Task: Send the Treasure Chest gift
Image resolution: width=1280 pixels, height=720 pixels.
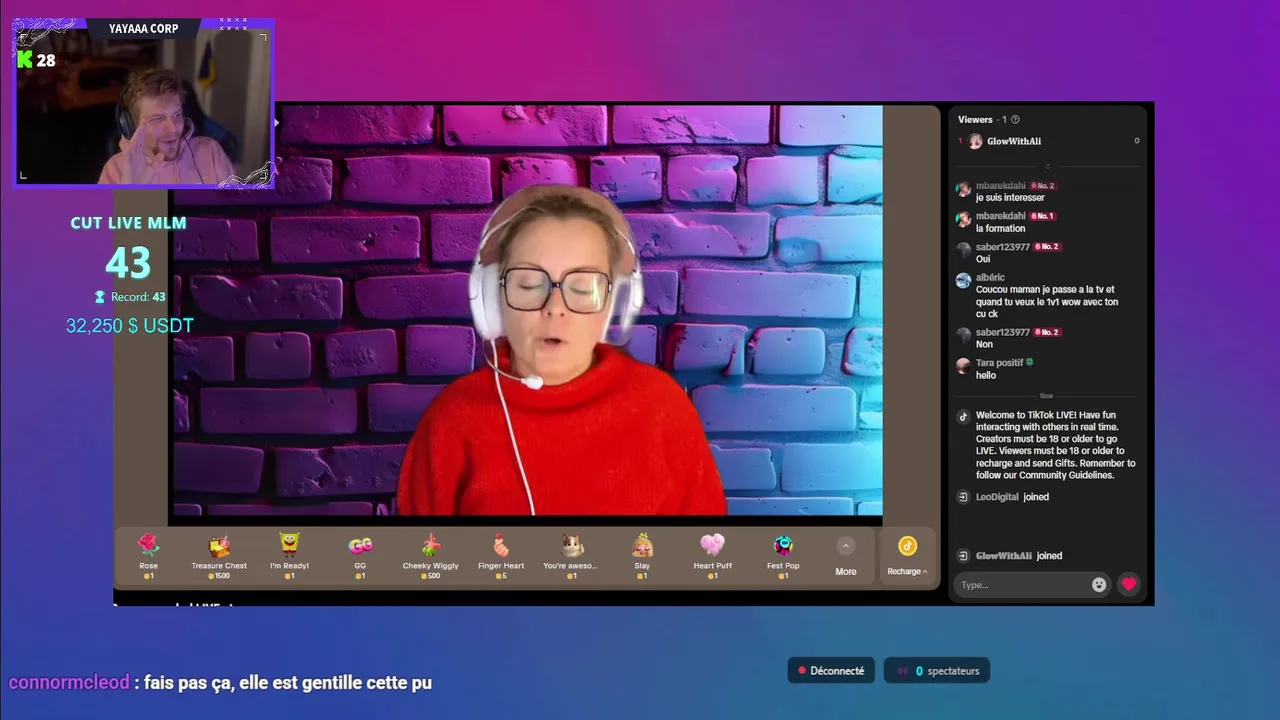Action: [219, 556]
